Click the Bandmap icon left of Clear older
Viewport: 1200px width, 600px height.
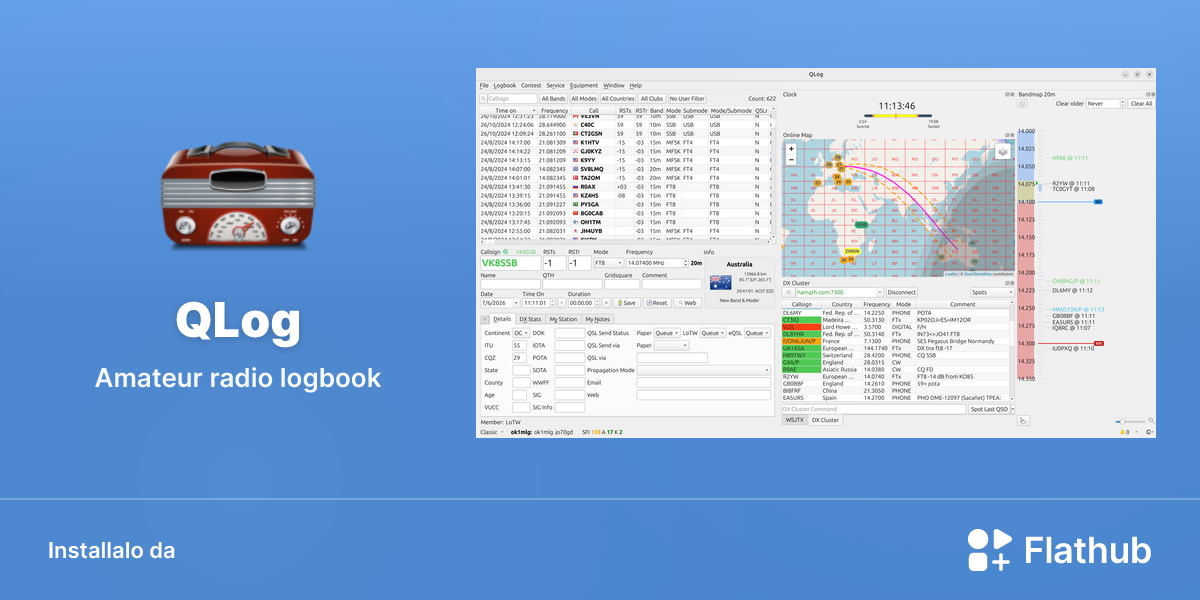[1022, 103]
